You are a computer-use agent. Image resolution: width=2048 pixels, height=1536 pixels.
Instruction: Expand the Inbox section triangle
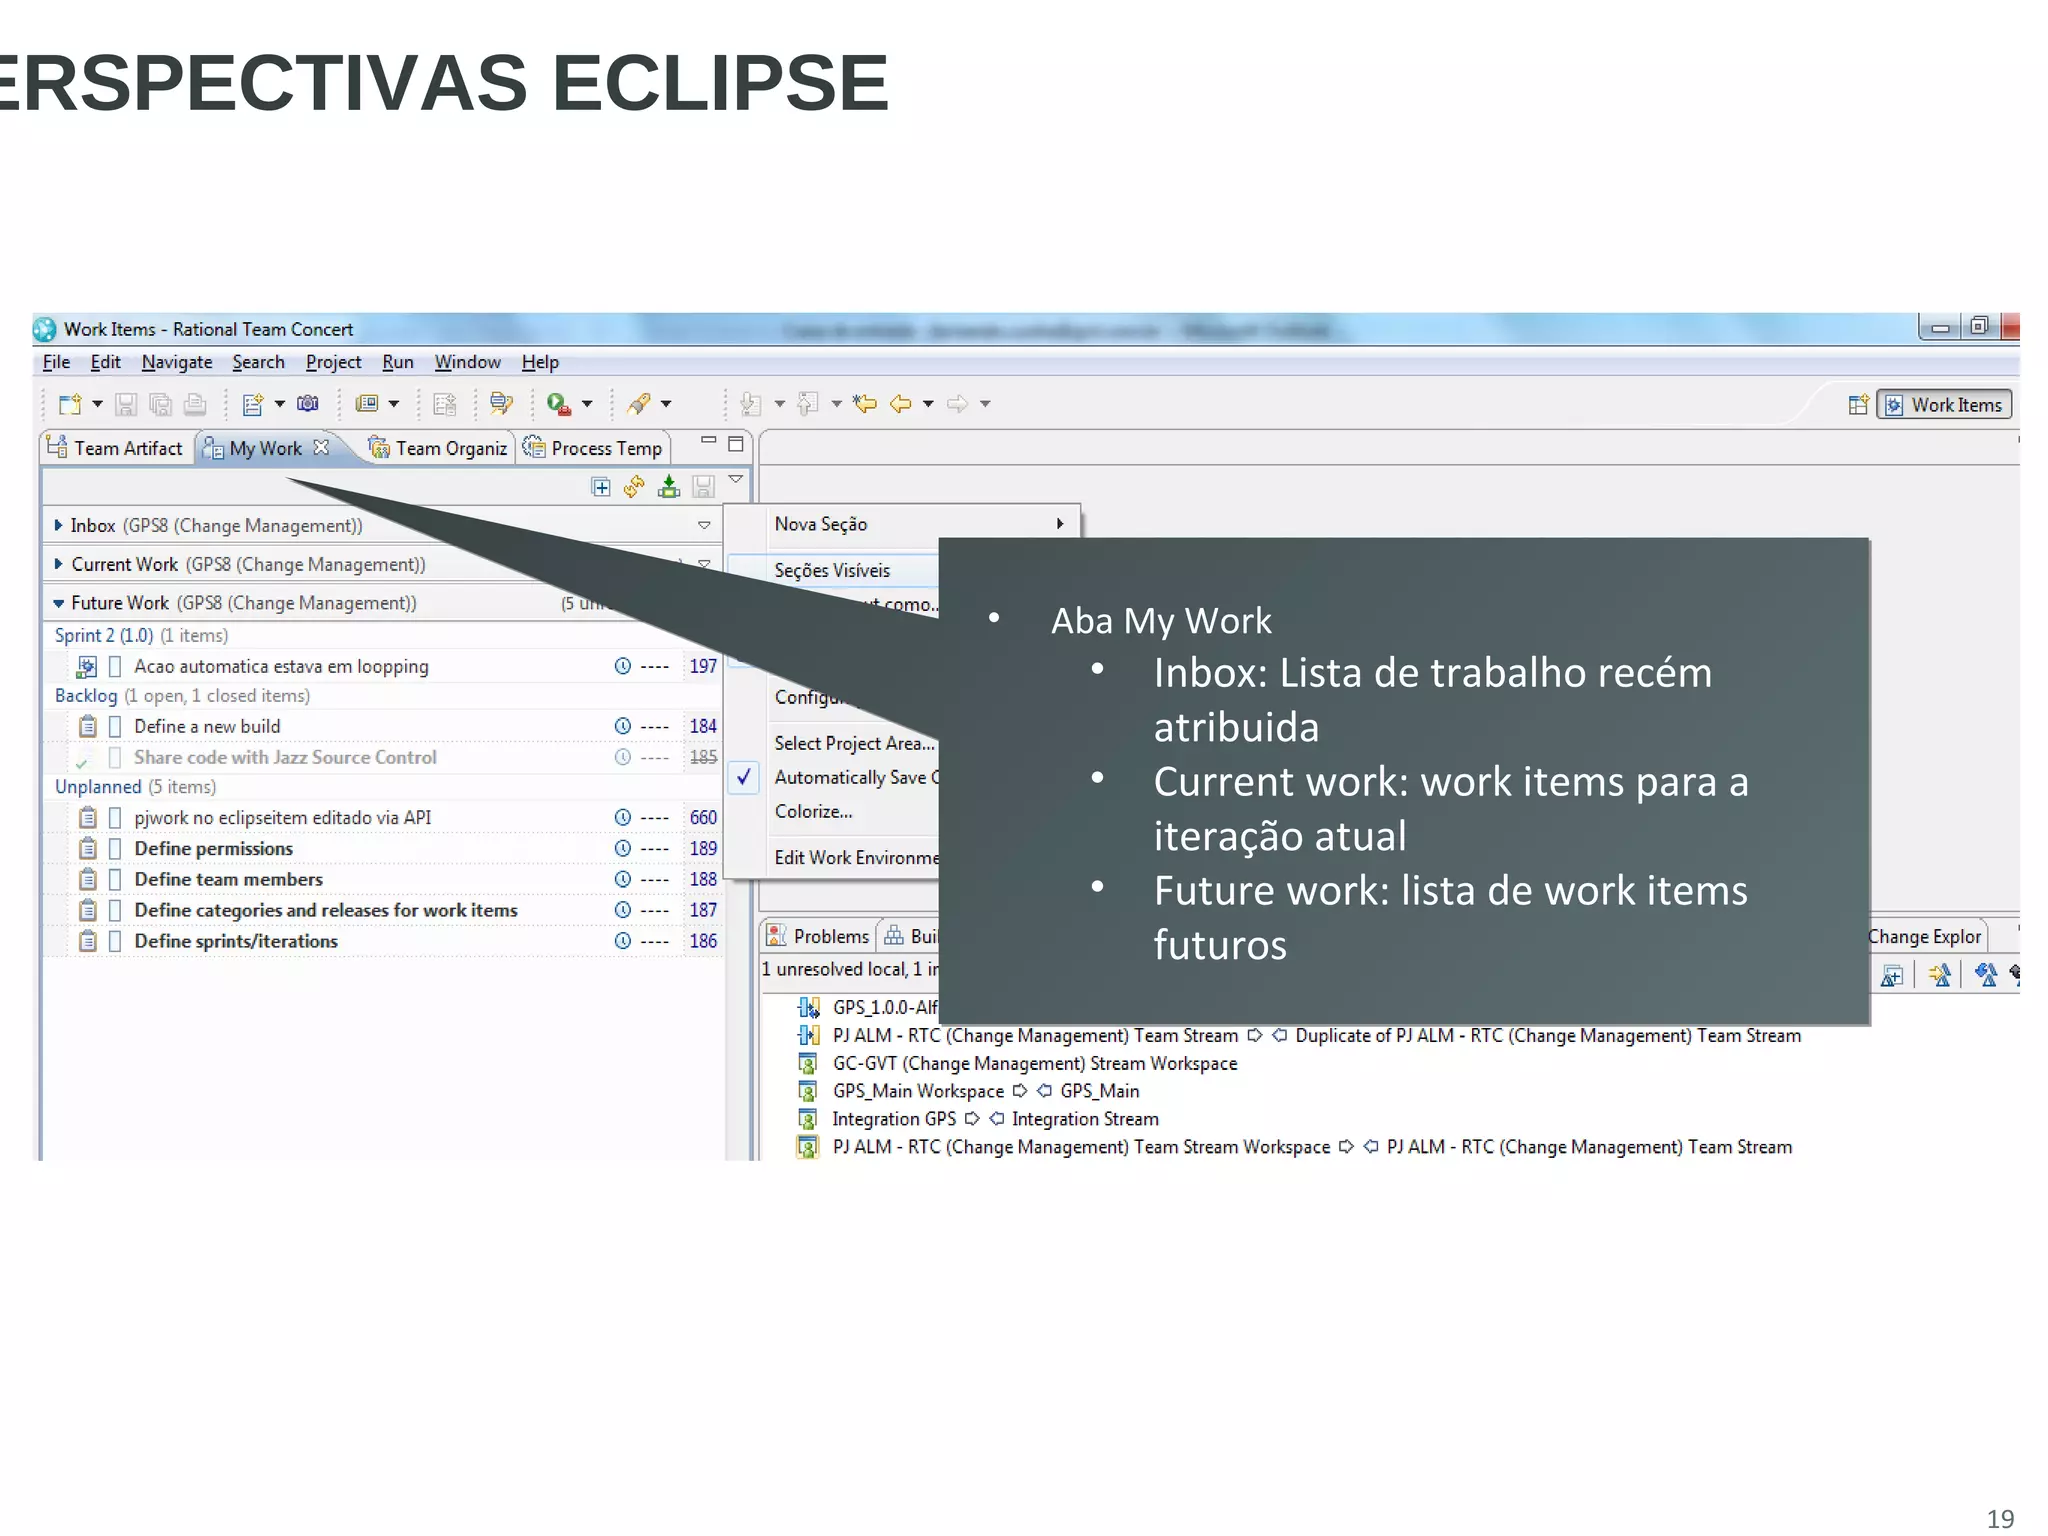click(58, 525)
